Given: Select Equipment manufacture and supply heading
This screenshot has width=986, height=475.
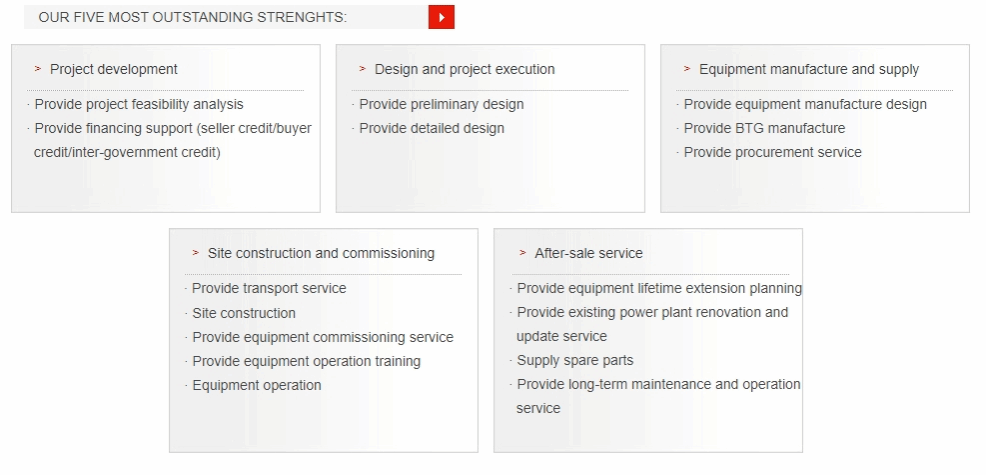Looking at the screenshot, I should [x=808, y=69].
